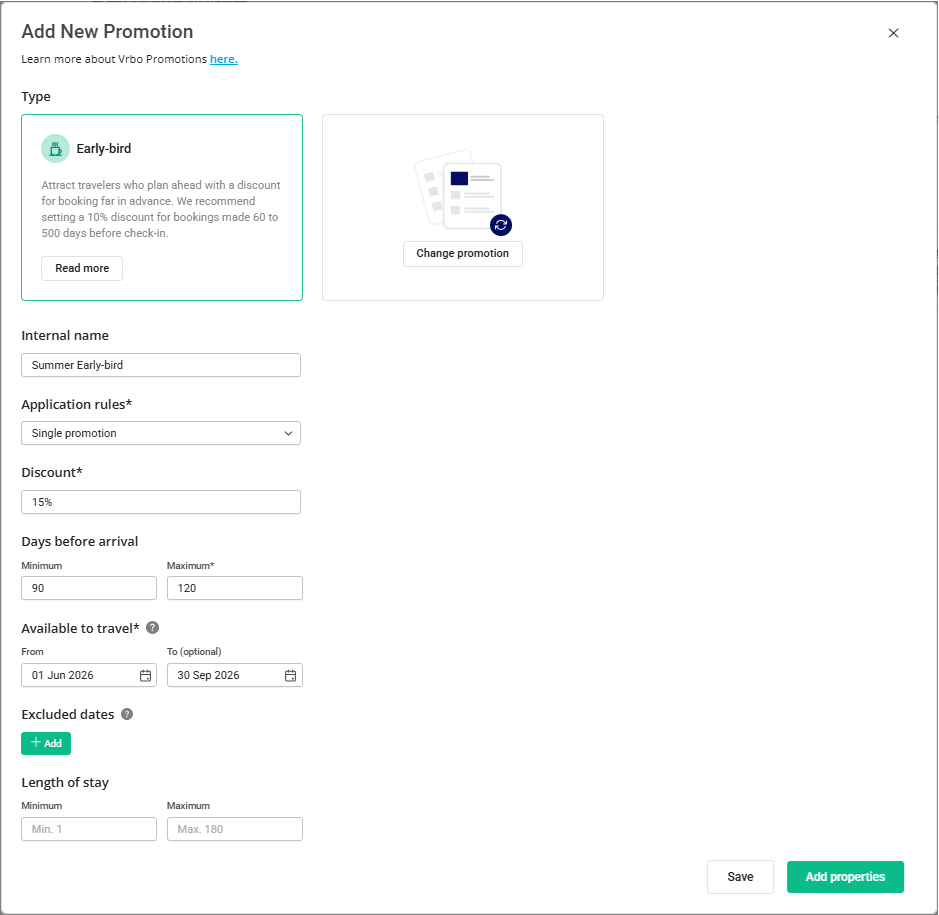Open the From date calendar icon
Screen dimensions: 939x915
145,676
